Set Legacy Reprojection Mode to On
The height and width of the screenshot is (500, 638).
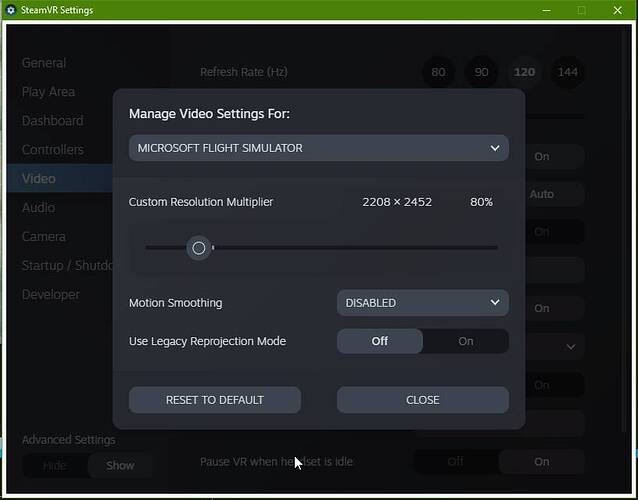point(466,341)
